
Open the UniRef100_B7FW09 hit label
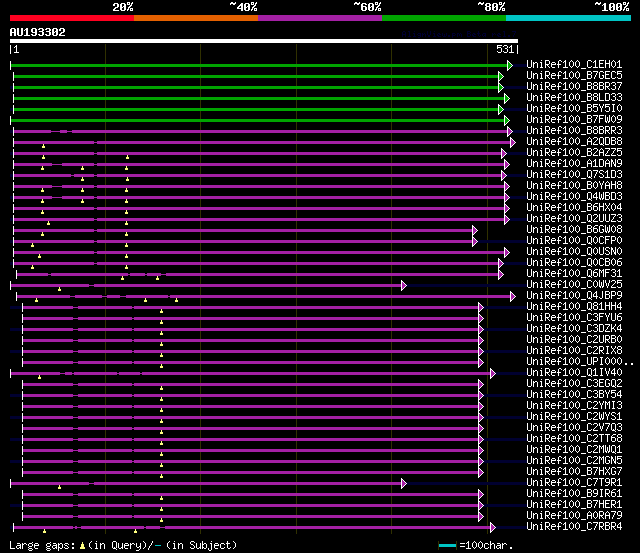click(x=574, y=120)
